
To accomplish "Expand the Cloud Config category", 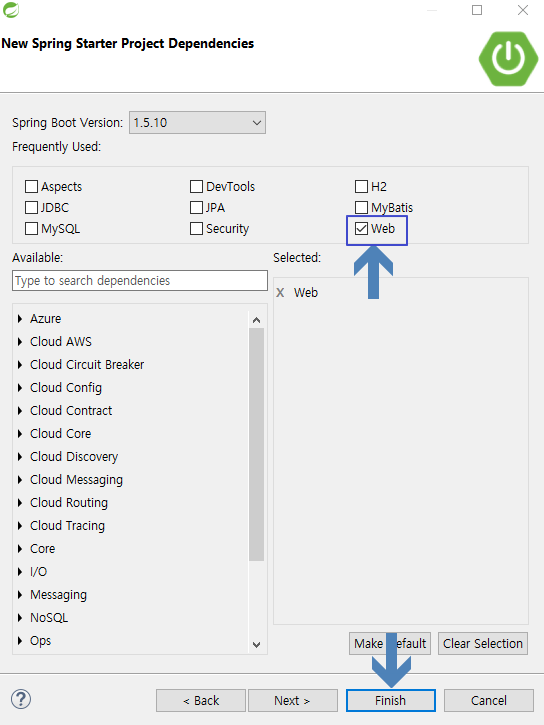I will (20, 387).
